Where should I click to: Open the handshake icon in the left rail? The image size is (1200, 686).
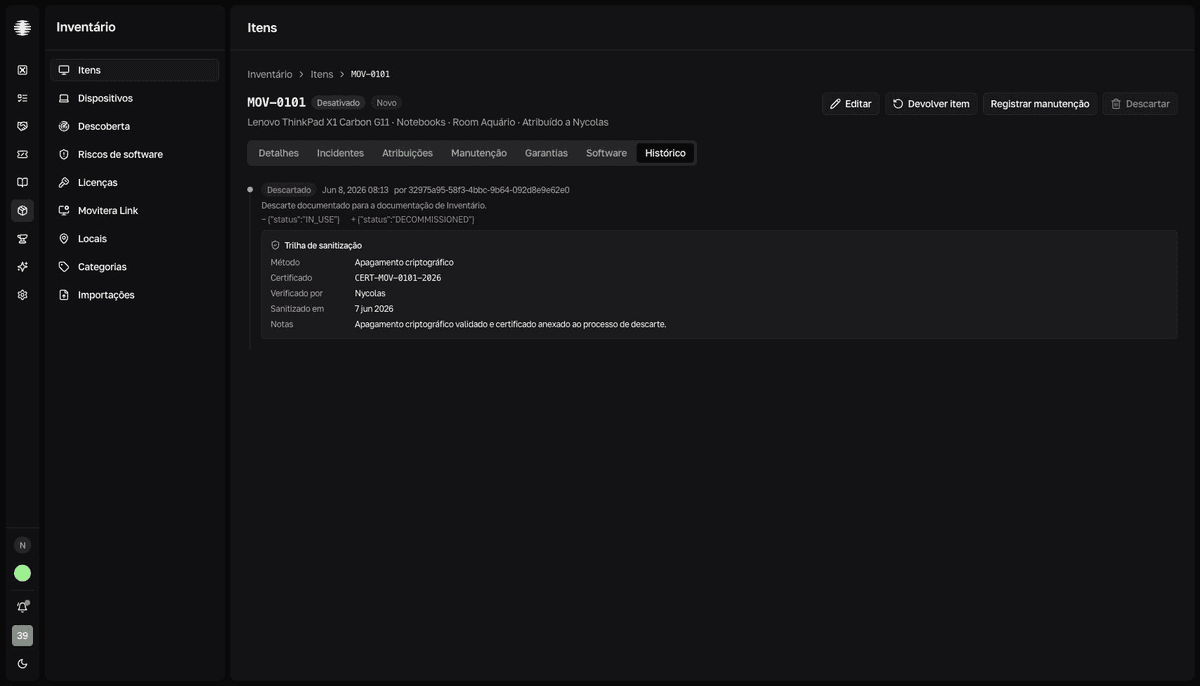point(22,126)
